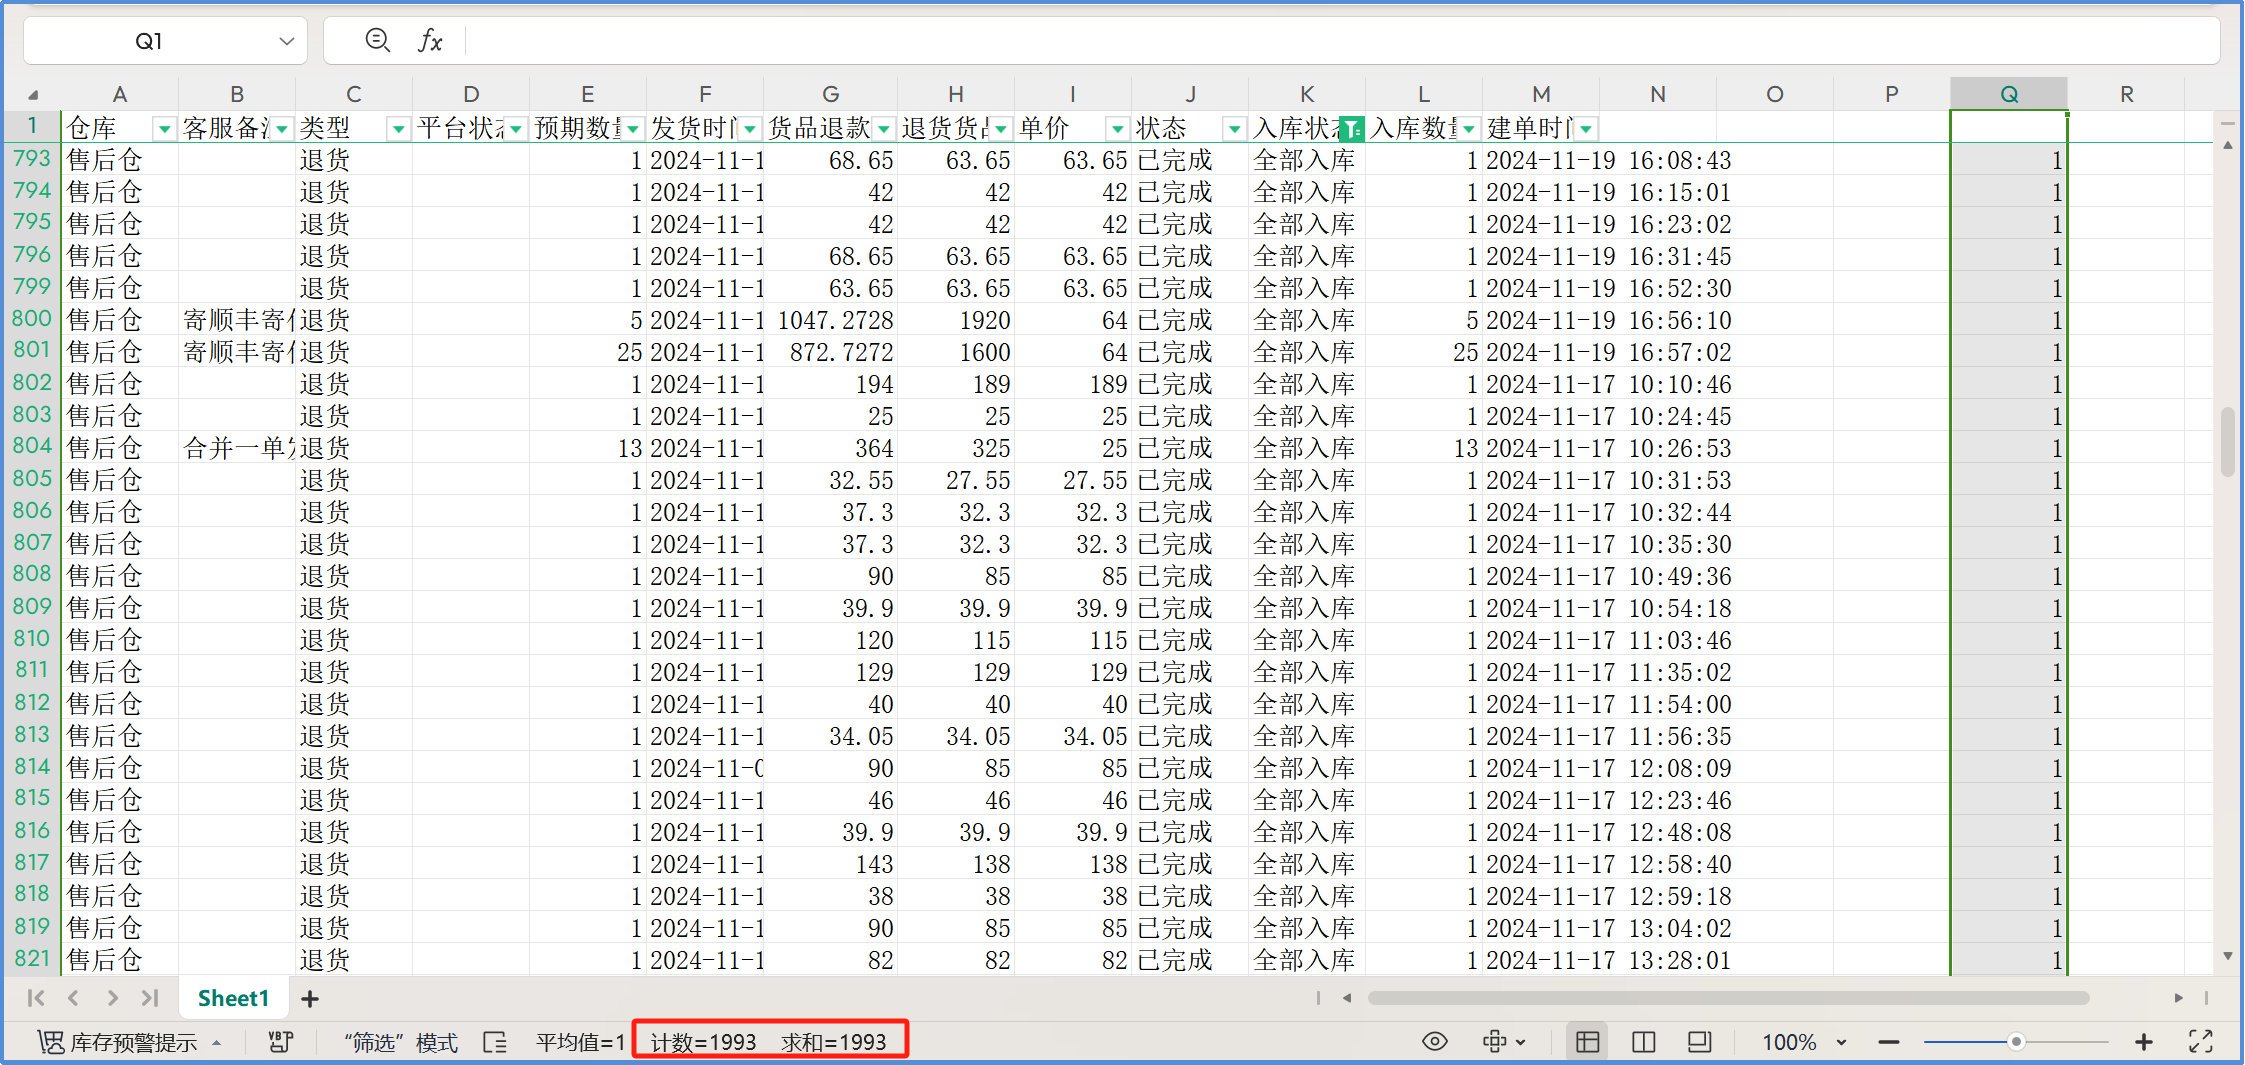Image resolution: width=2245 pixels, height=1065 pixels.
Task: Select the cell with value 872.7272
Action: coord(831,352)
